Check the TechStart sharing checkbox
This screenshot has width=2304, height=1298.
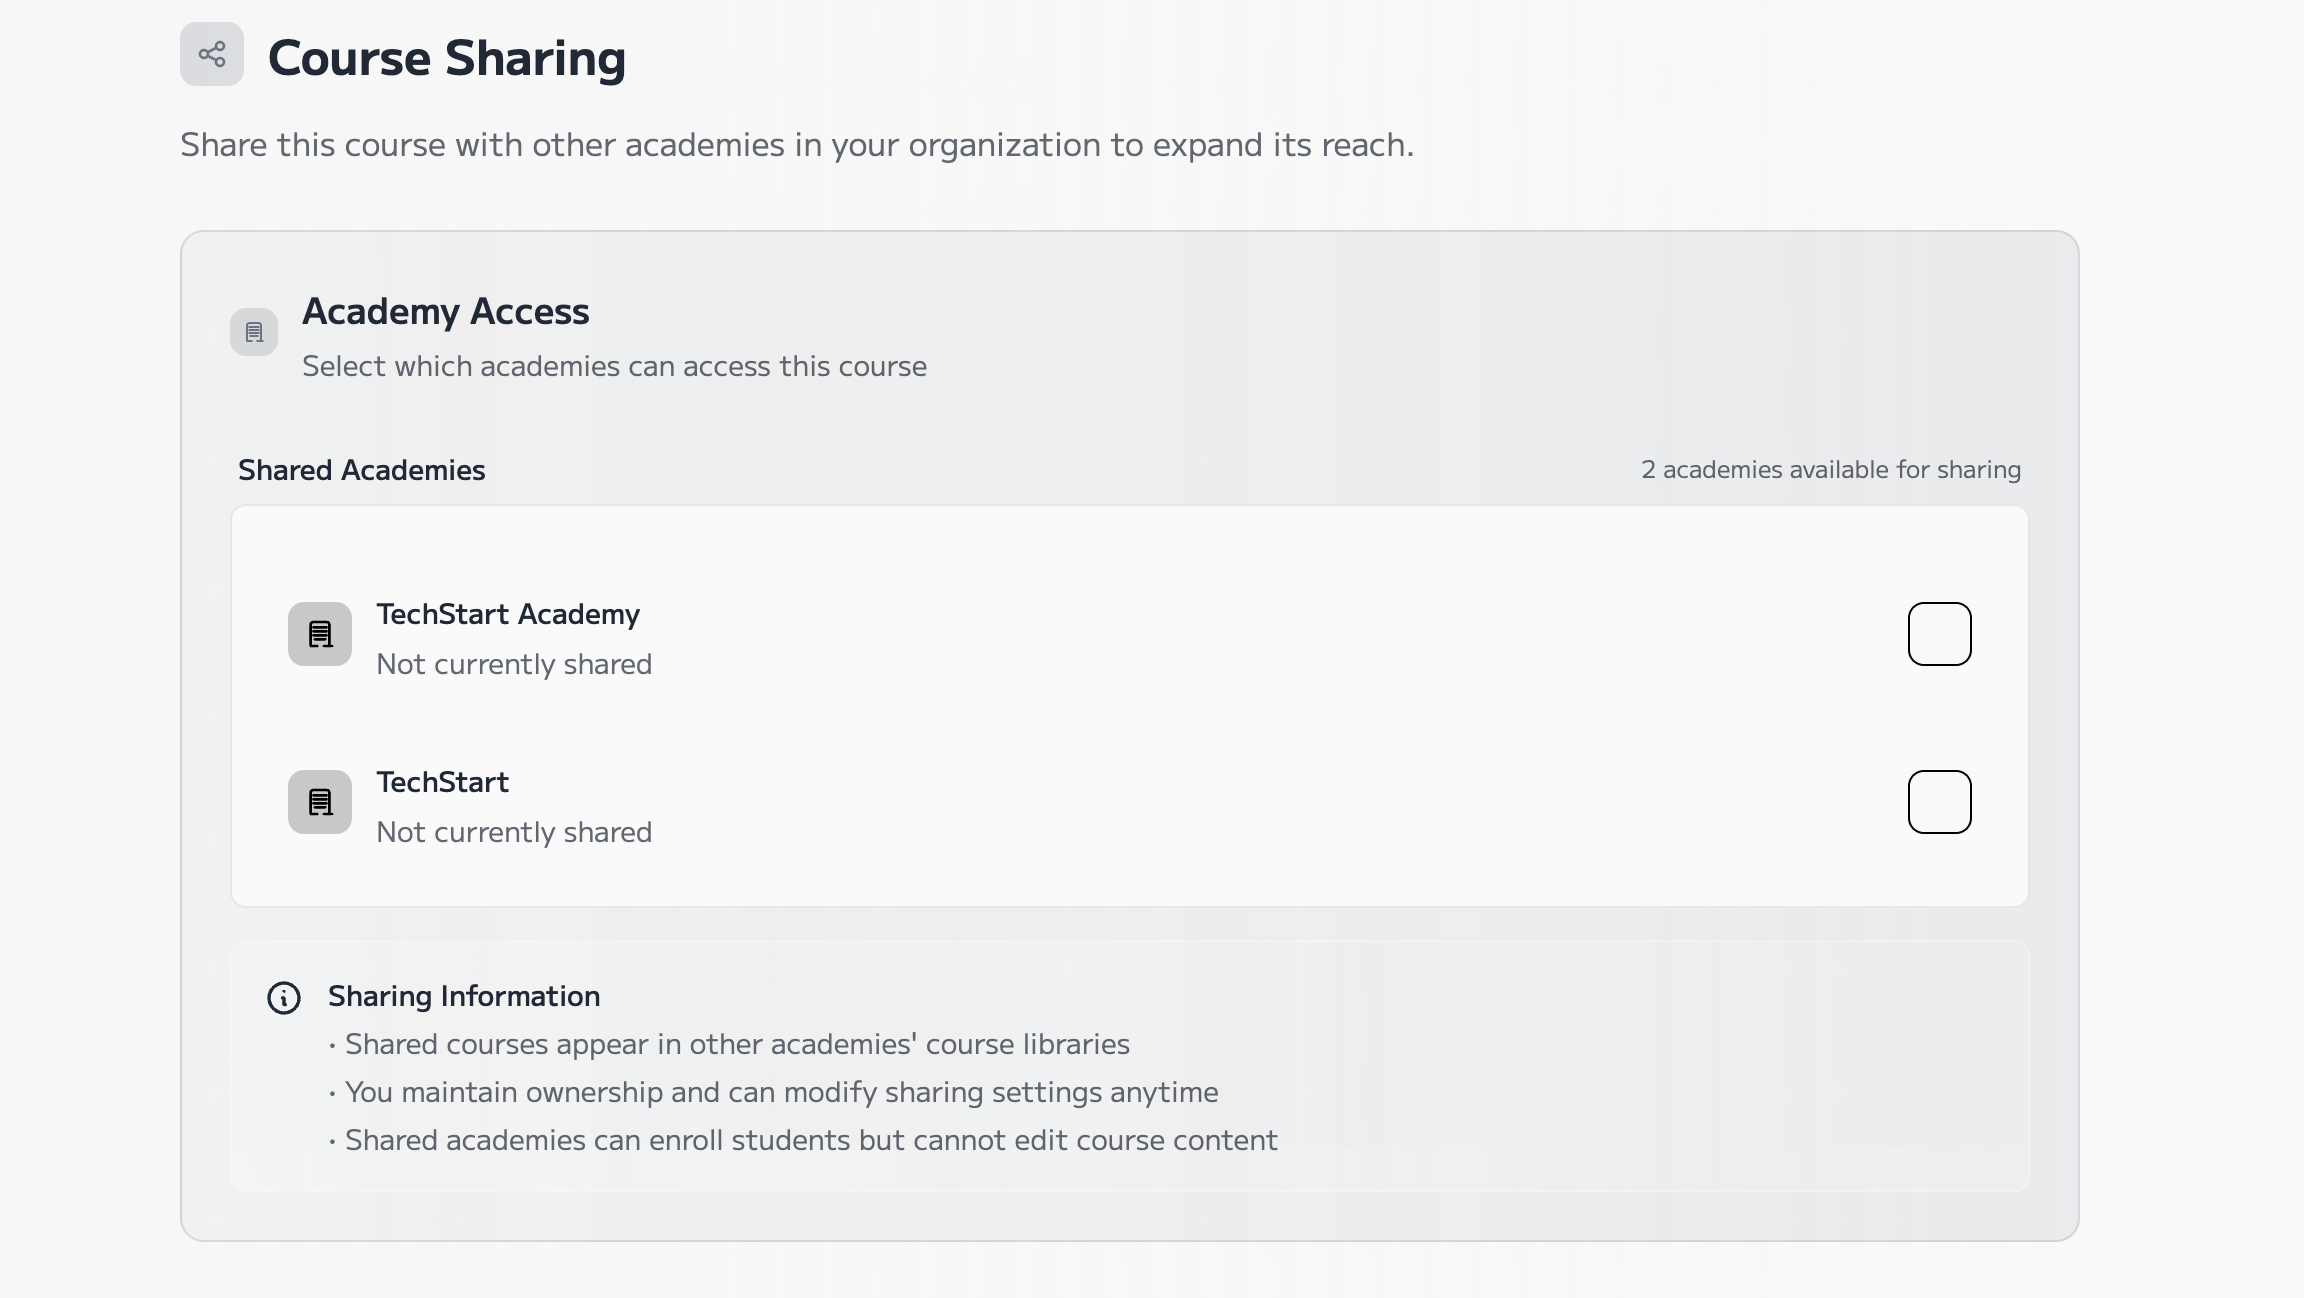(x=1939, y=802)
